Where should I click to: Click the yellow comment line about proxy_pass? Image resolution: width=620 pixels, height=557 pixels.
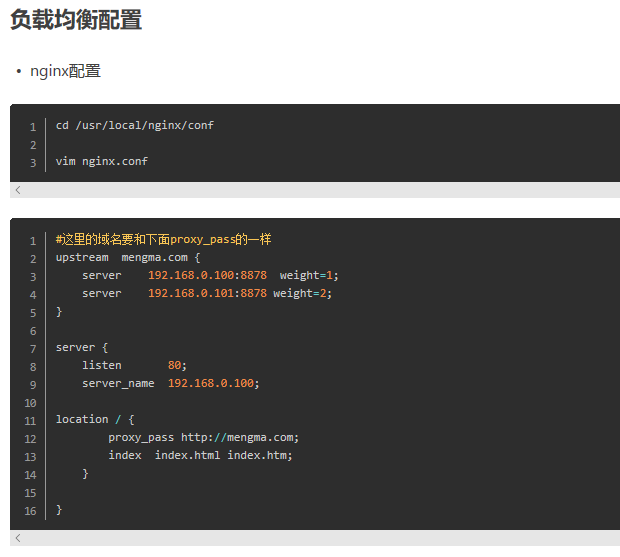(x=163, y=239)
